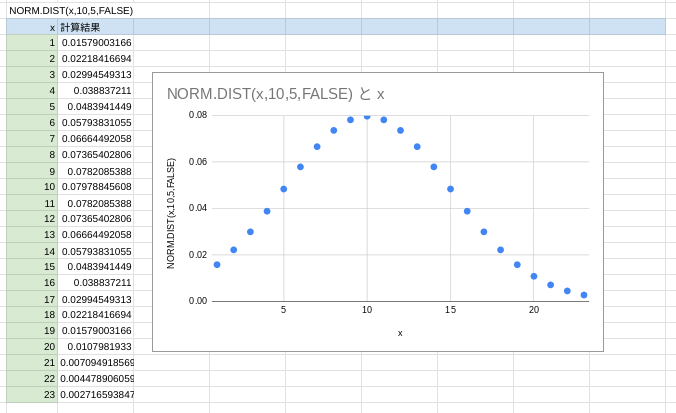The width and height of the screenshot is (676, 413).
Task: Select the cell with value 0.007094918569
Action: click(x=95, y=362)
